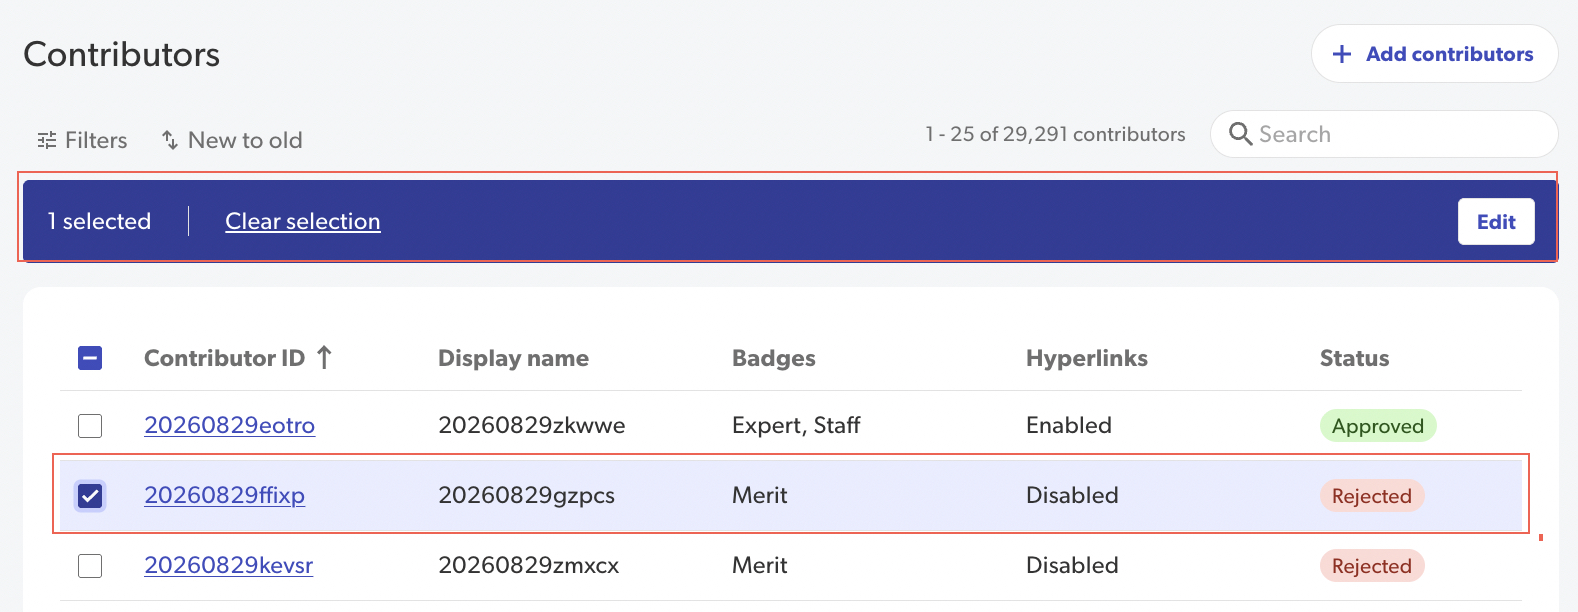Uncheck the box for 20260829ffixp
Image resolution: width=1578 pixels, height=612 pixels.
click(90, 496)
